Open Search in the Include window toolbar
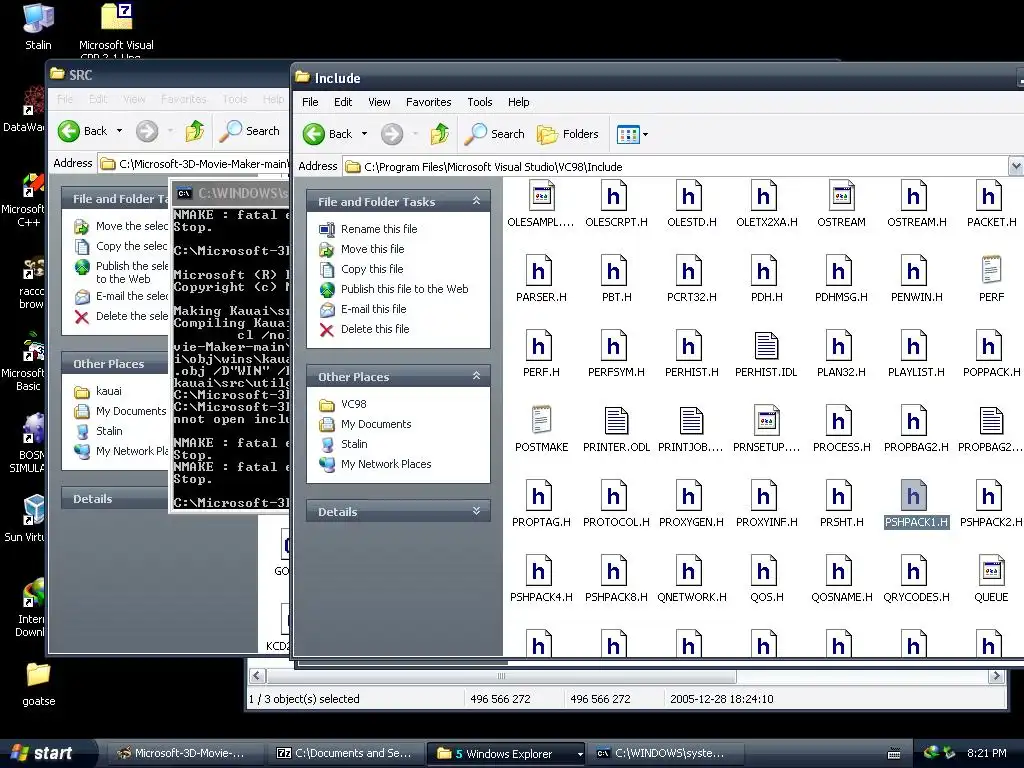Viewport: 1024px width, 768px height. click(x=494, y=134)
